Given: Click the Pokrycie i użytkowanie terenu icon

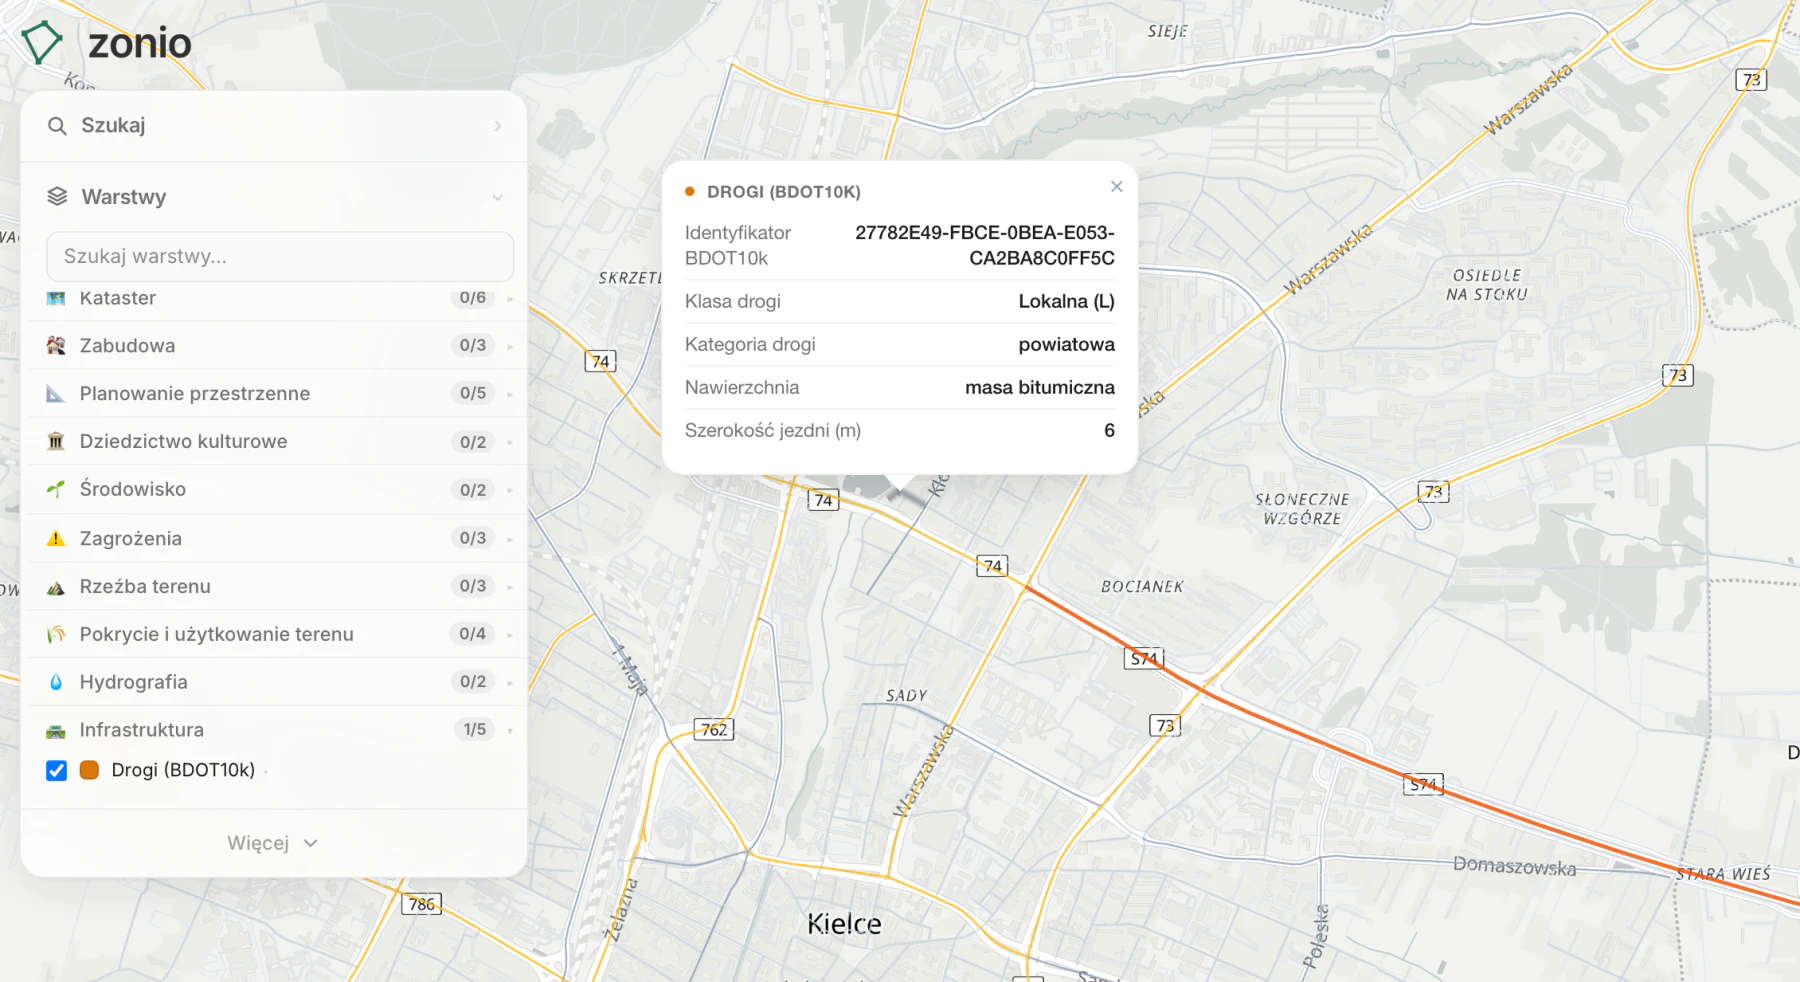Looking at the screenshot, I should (56, 635).
